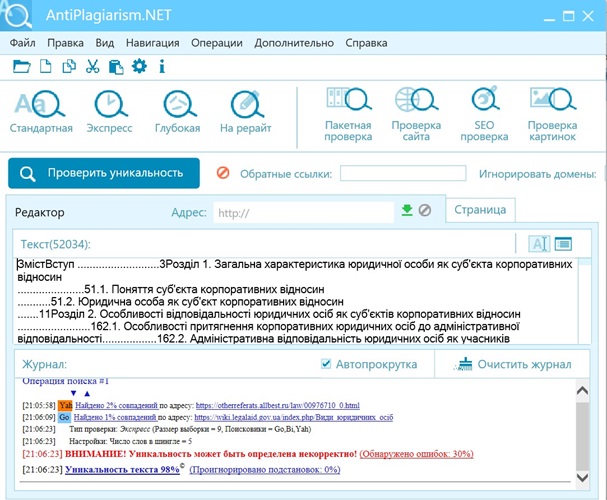
Task: Maximize the AntiPlagiarism.NET window
Action: (569, 16)
